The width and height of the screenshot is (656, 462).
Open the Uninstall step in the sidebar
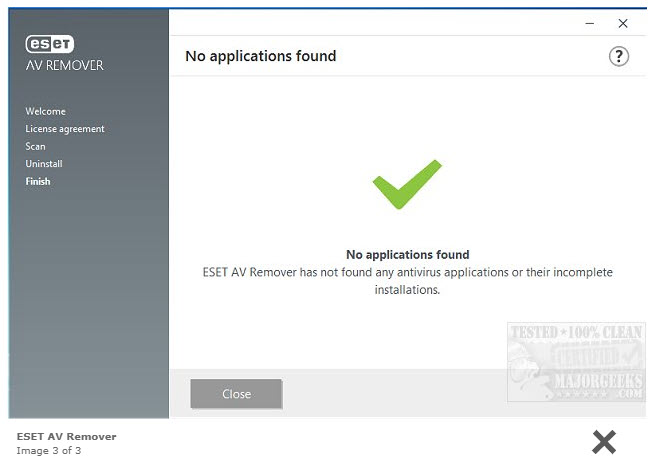pos(44,164)
